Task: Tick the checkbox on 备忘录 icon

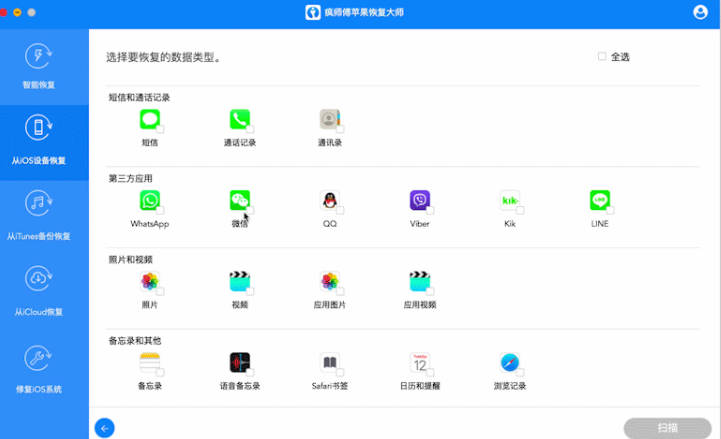Action: point(160,372)
